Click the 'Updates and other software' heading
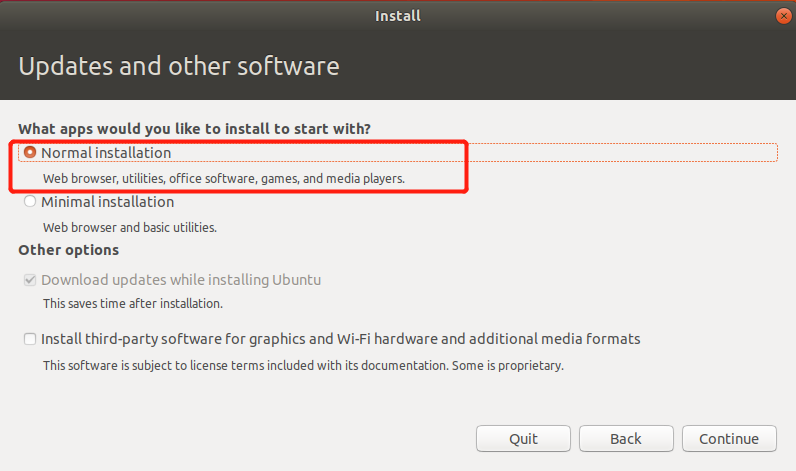 (179, 67)
